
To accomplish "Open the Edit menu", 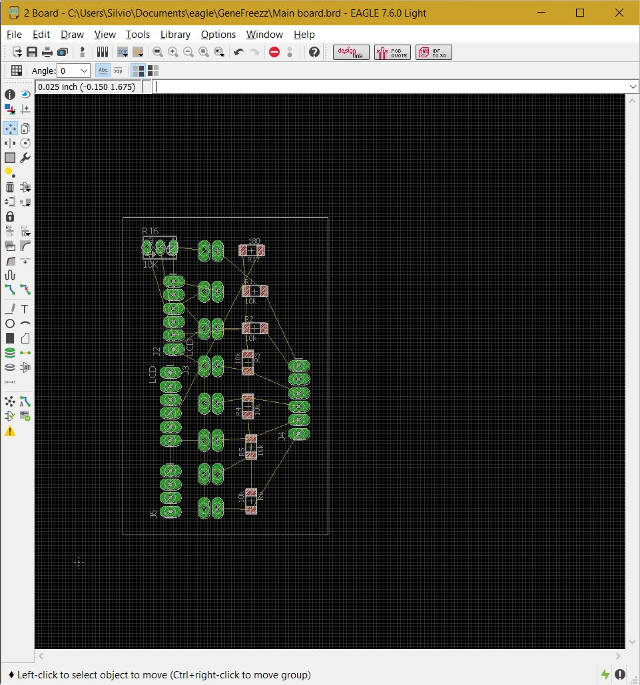I will tap(41, 35).
